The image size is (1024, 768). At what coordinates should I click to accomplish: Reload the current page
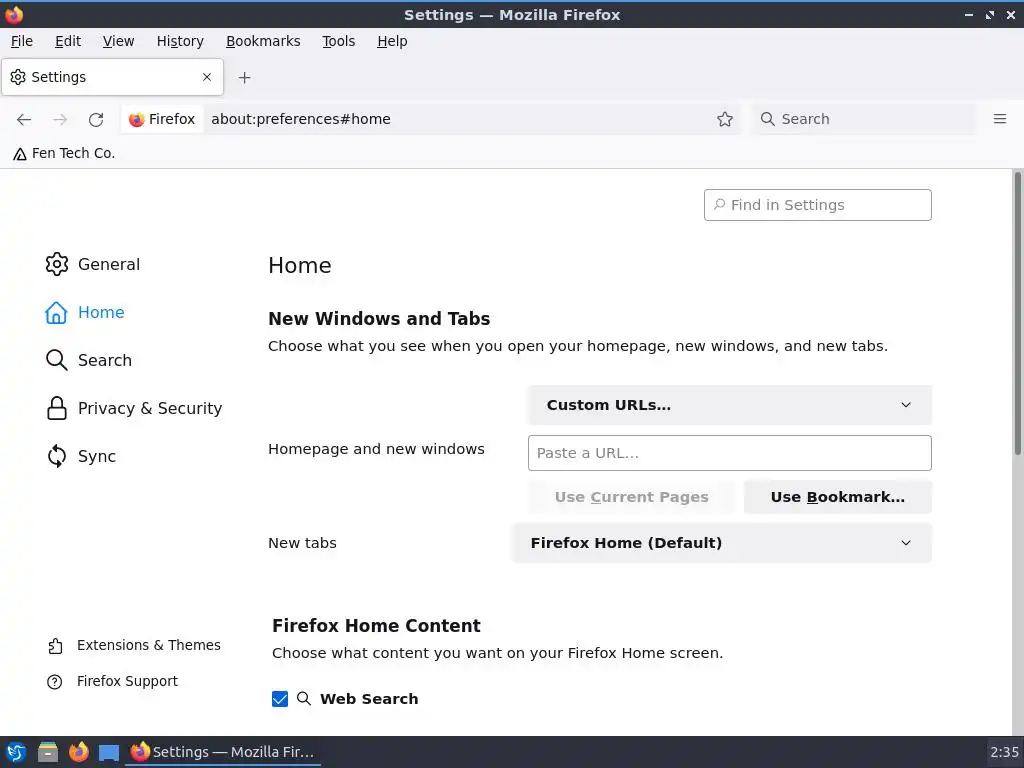pyautogui.click(x=96, y=120)
